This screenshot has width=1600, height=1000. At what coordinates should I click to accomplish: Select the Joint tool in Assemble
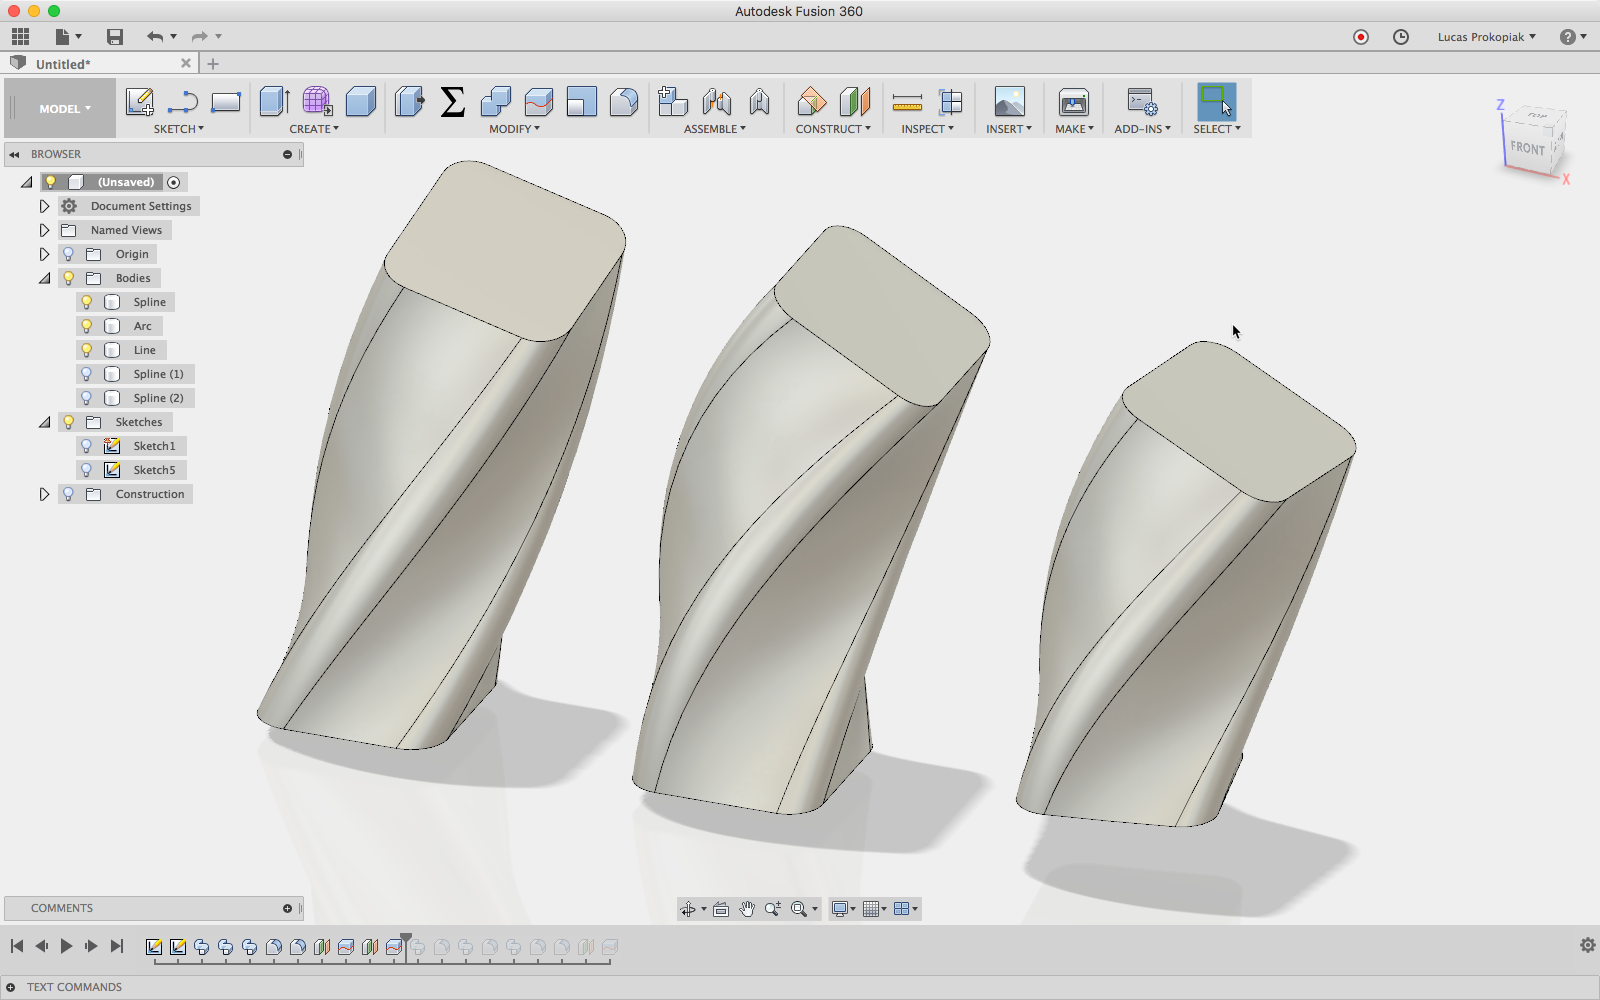point(716,102)
